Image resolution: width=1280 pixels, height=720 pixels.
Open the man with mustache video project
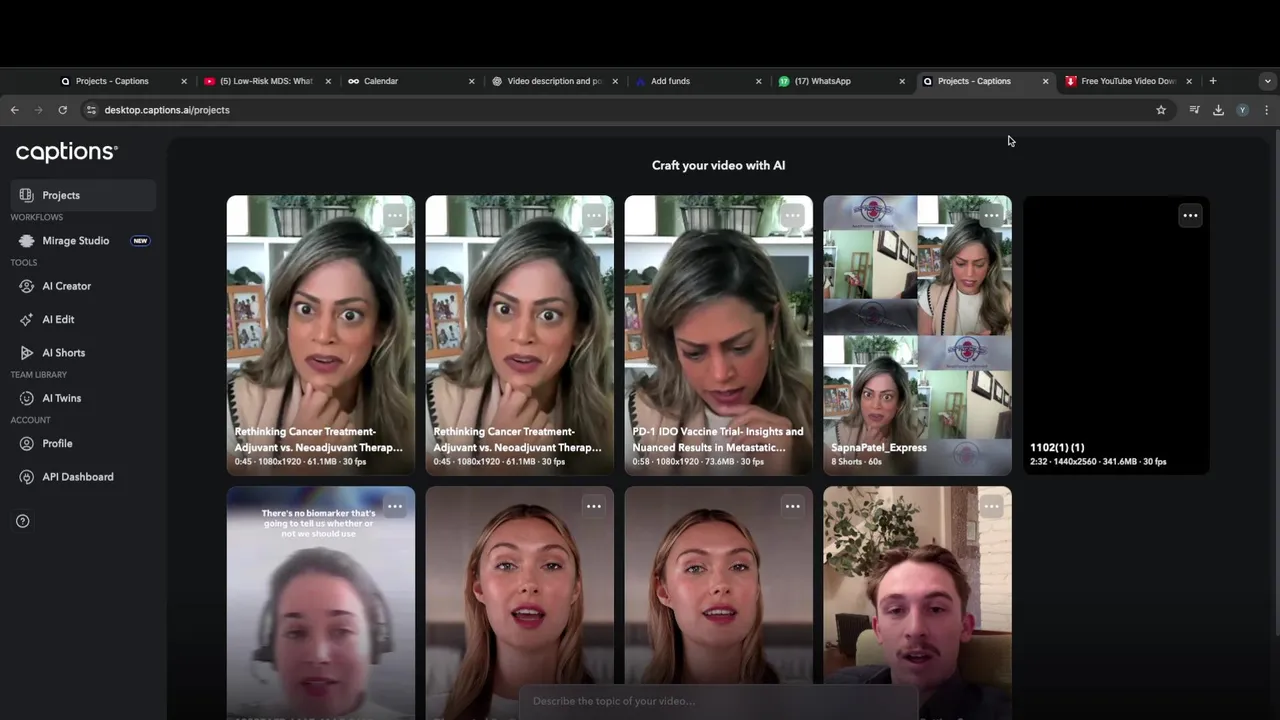click(918, 603)
